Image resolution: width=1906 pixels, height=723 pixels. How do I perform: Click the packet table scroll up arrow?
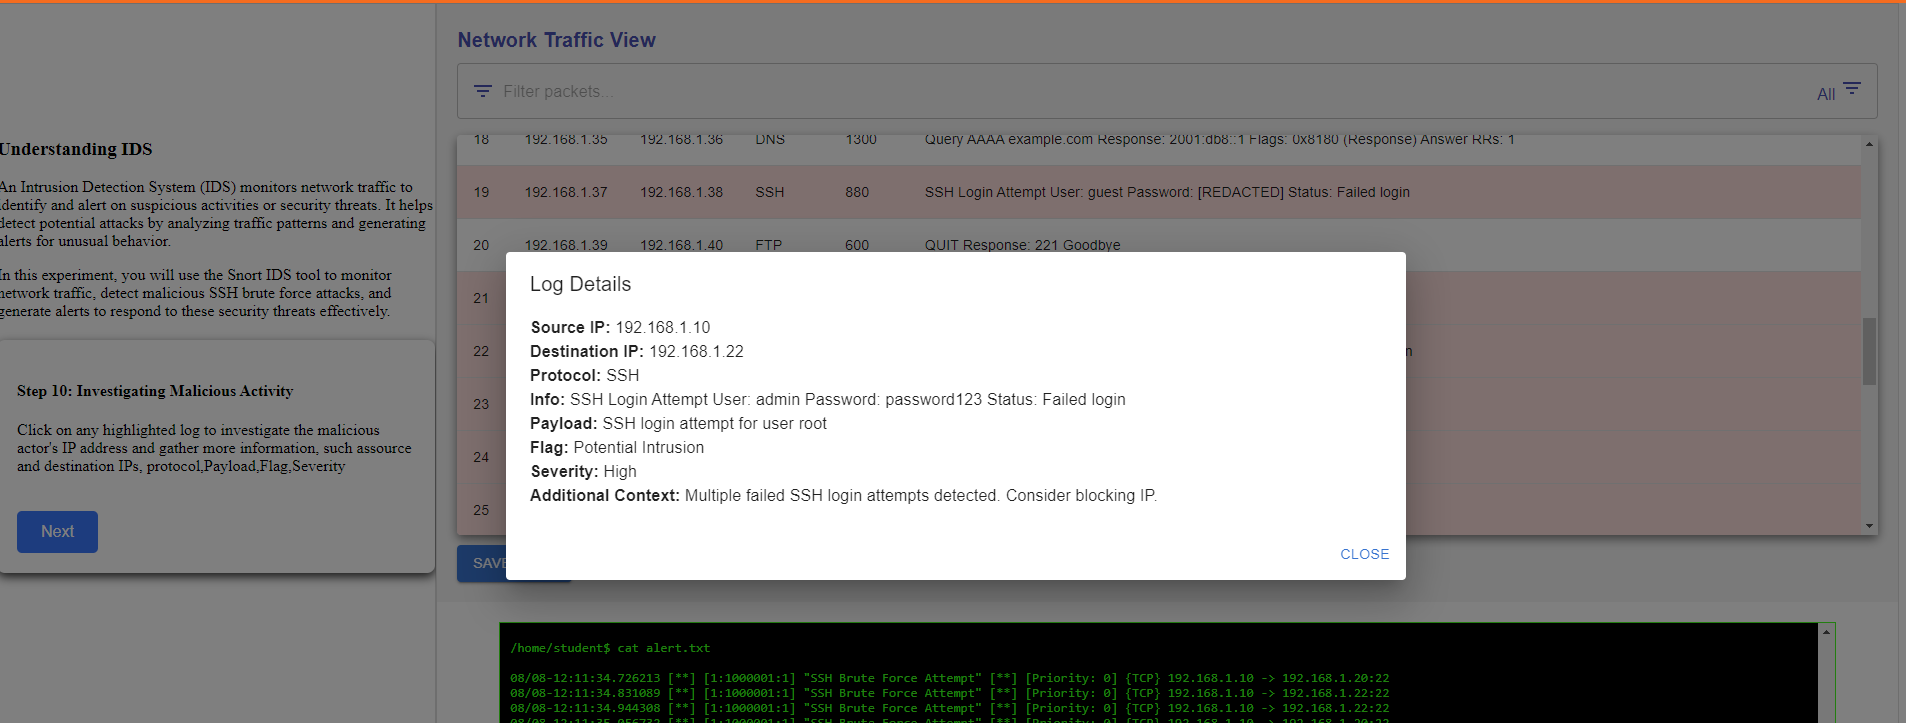click(x=1869, y=145)
